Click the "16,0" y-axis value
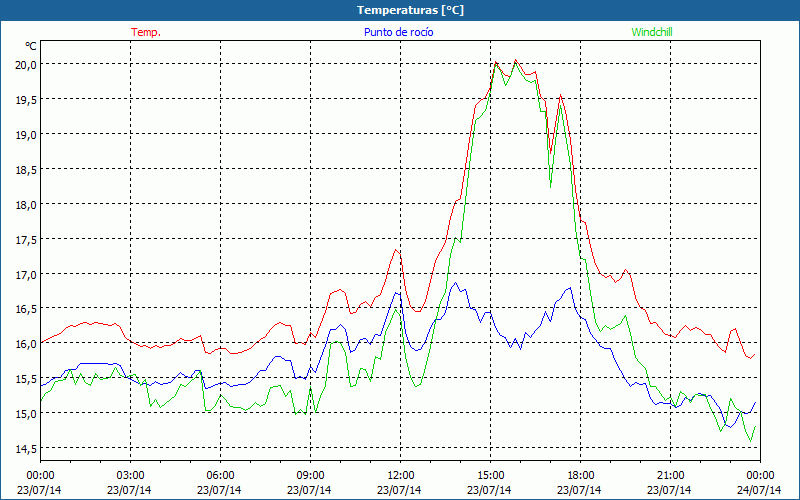The image size is (800, 500). click(27, 343)
